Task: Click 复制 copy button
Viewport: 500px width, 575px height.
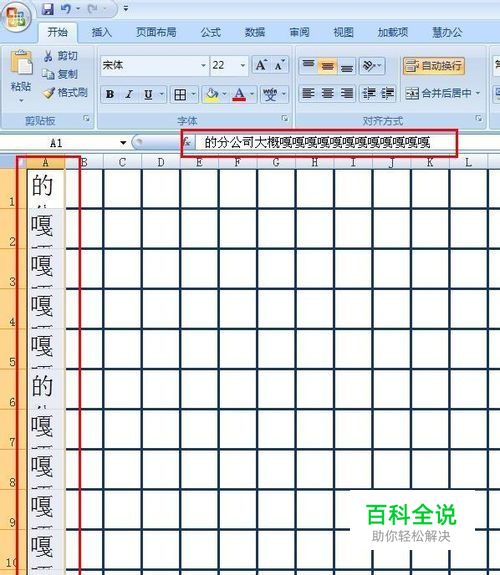Action: (x=61, y=74)
